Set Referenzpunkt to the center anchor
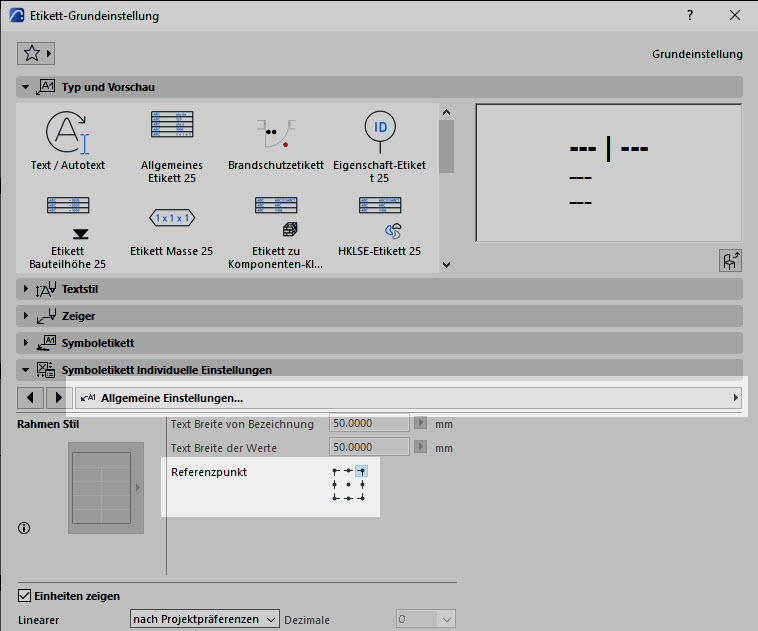Screen dimensions: 758x631 coord(349,484)
